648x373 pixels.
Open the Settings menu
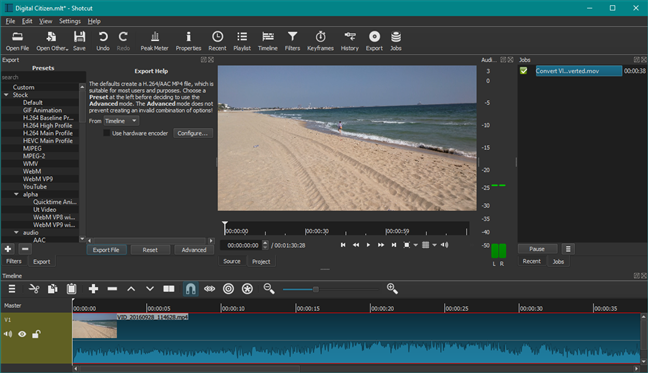pyautogui.click(x=70, y=21)
